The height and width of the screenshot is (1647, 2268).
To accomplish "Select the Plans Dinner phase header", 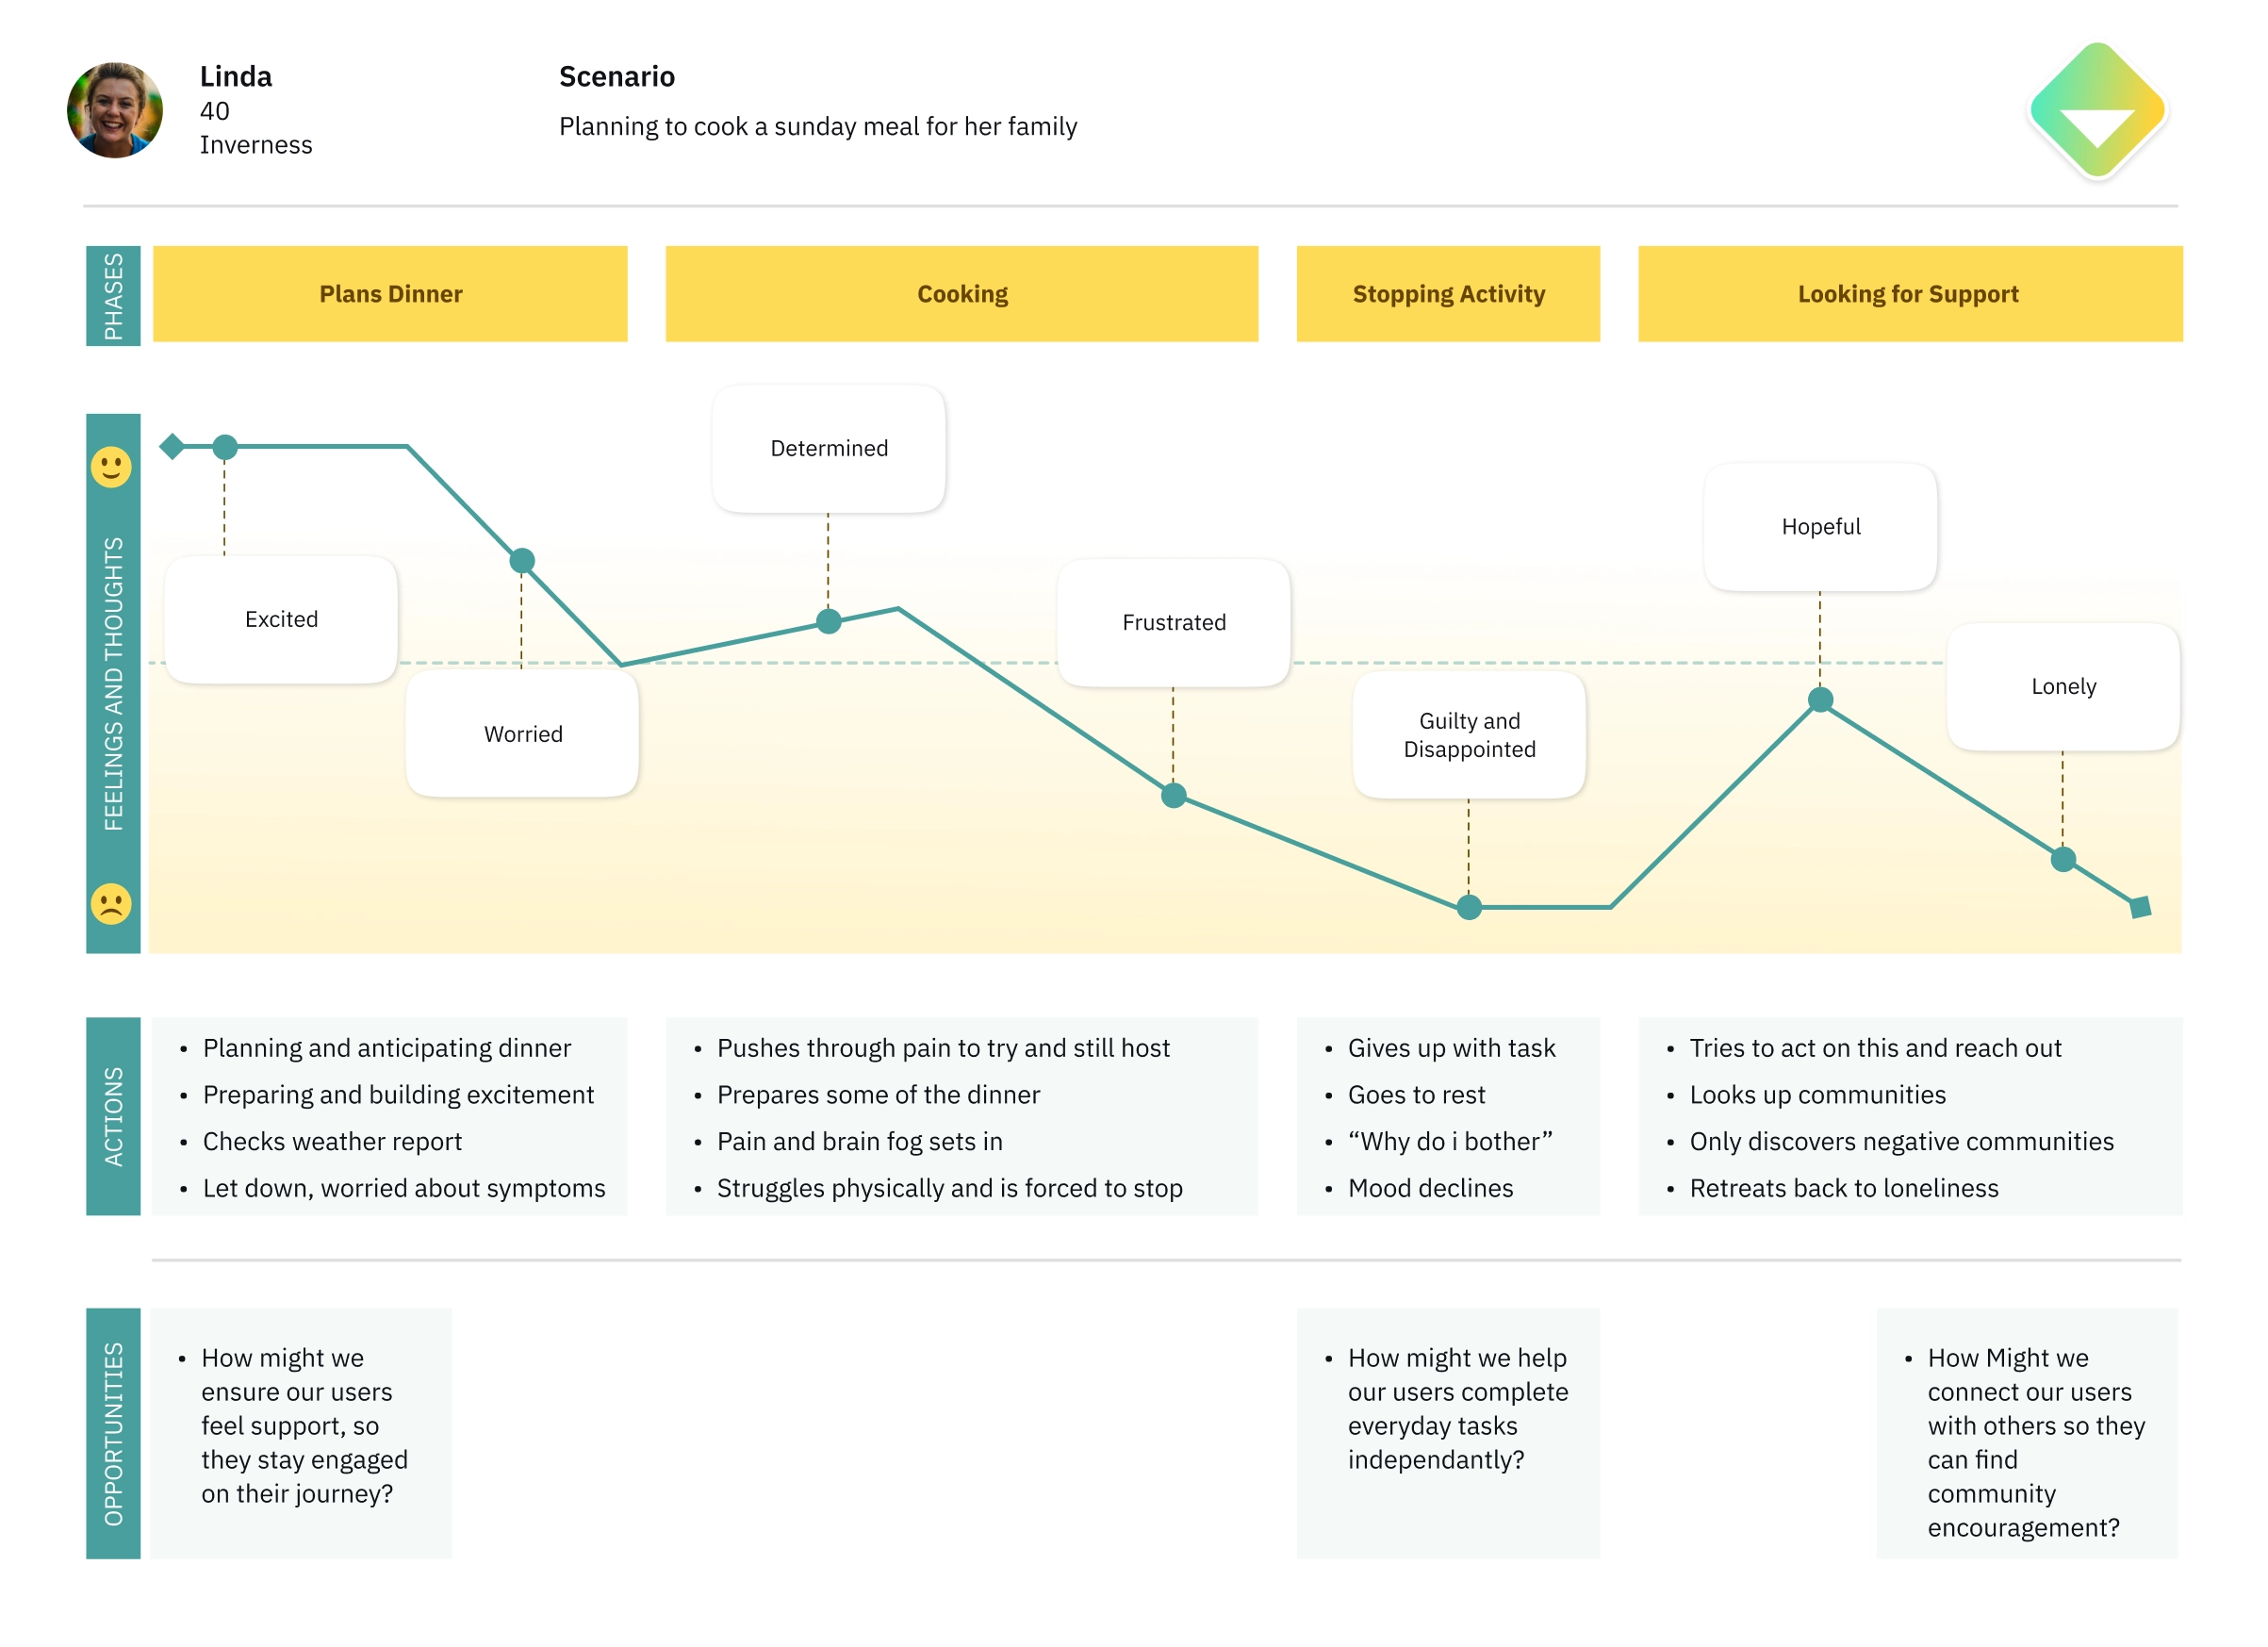I will point(390,294).
